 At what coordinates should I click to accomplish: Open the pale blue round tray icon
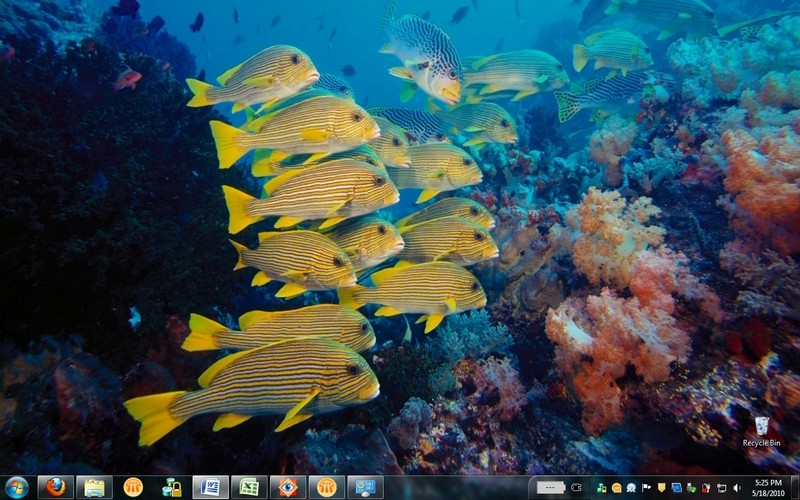pyautogui.click(x=631, y=488)
